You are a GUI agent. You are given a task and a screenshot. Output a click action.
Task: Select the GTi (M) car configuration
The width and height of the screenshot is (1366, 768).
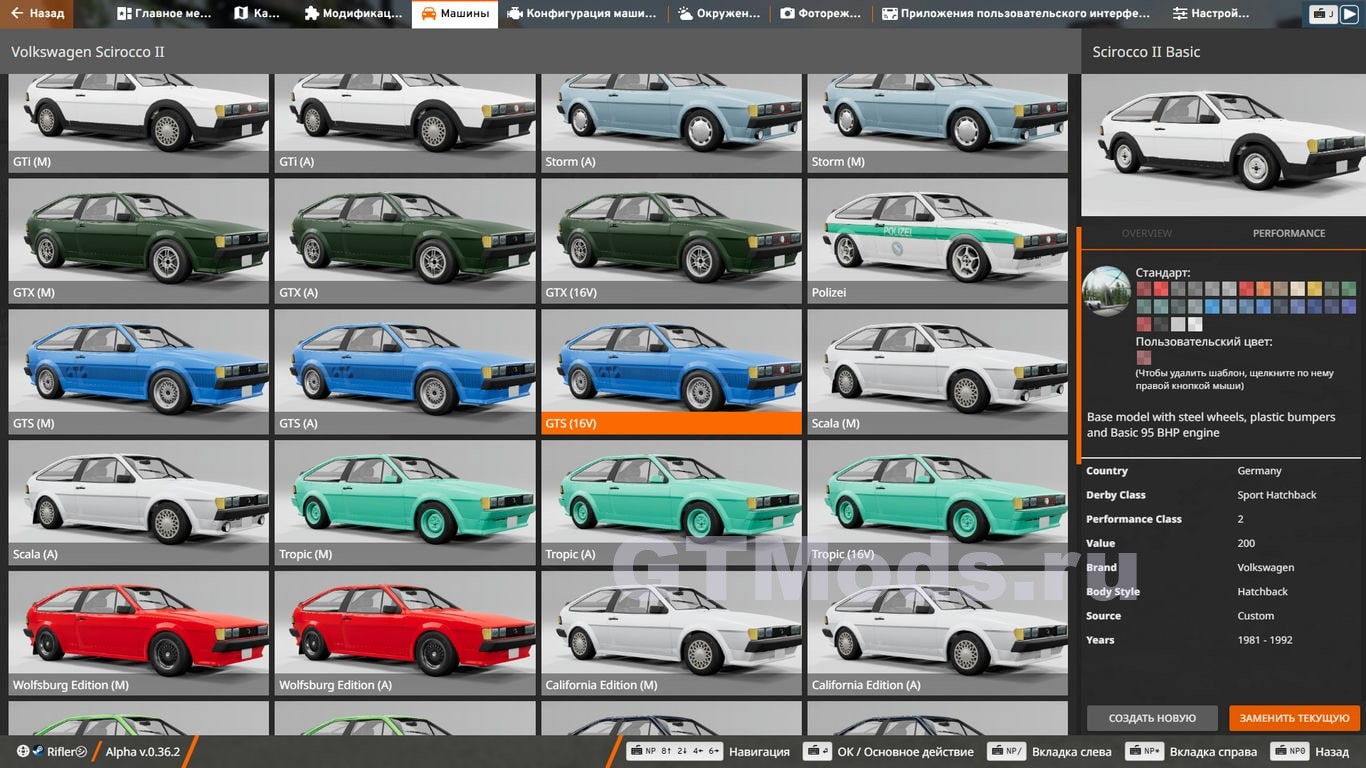coord(139,123)
